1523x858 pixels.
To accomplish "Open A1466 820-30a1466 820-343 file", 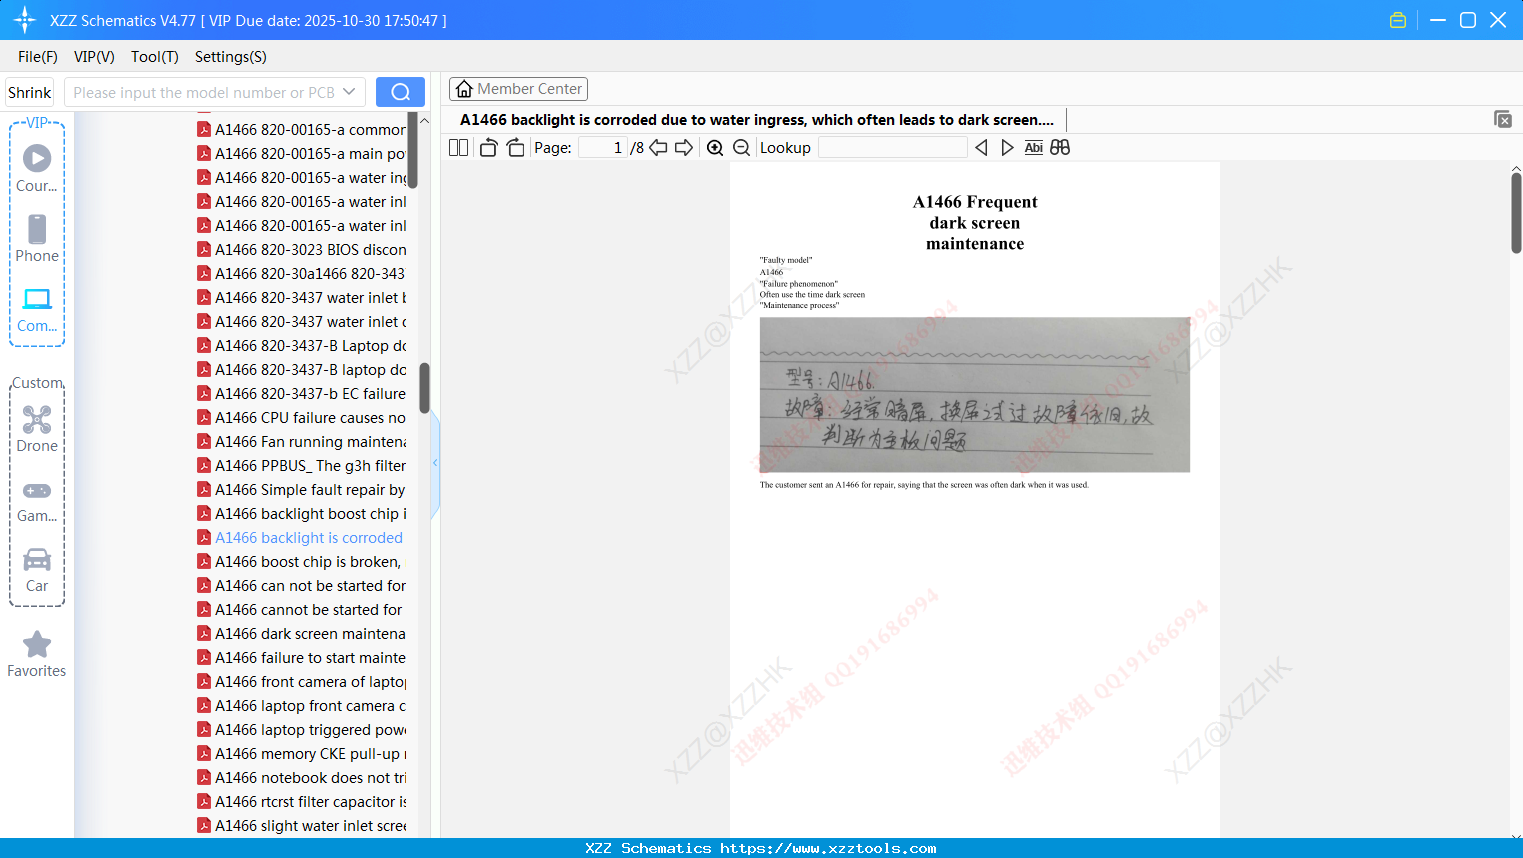I will coord(301,274).
